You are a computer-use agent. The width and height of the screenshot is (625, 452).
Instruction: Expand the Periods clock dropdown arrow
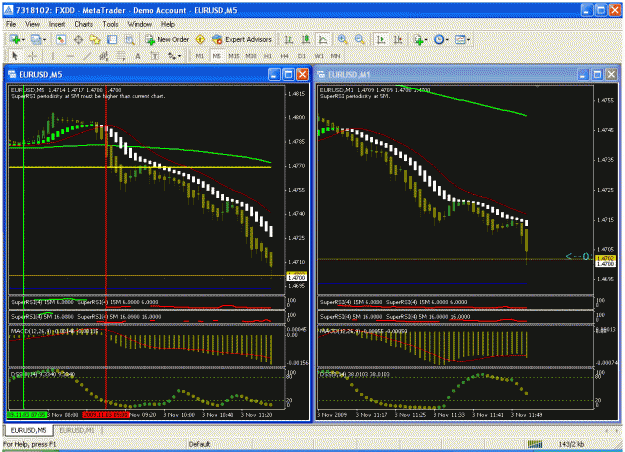[447, 40]
